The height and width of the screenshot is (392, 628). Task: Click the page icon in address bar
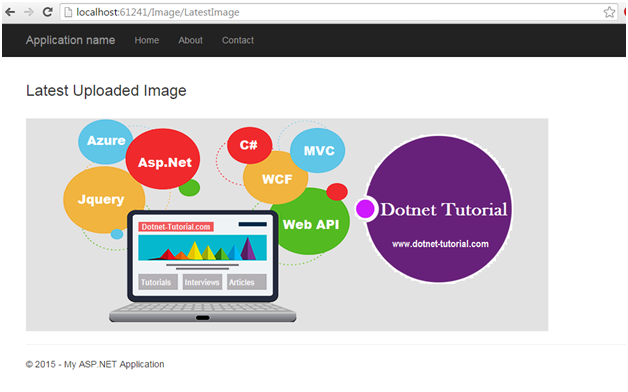pyautogui.click(x=68, y=12)
